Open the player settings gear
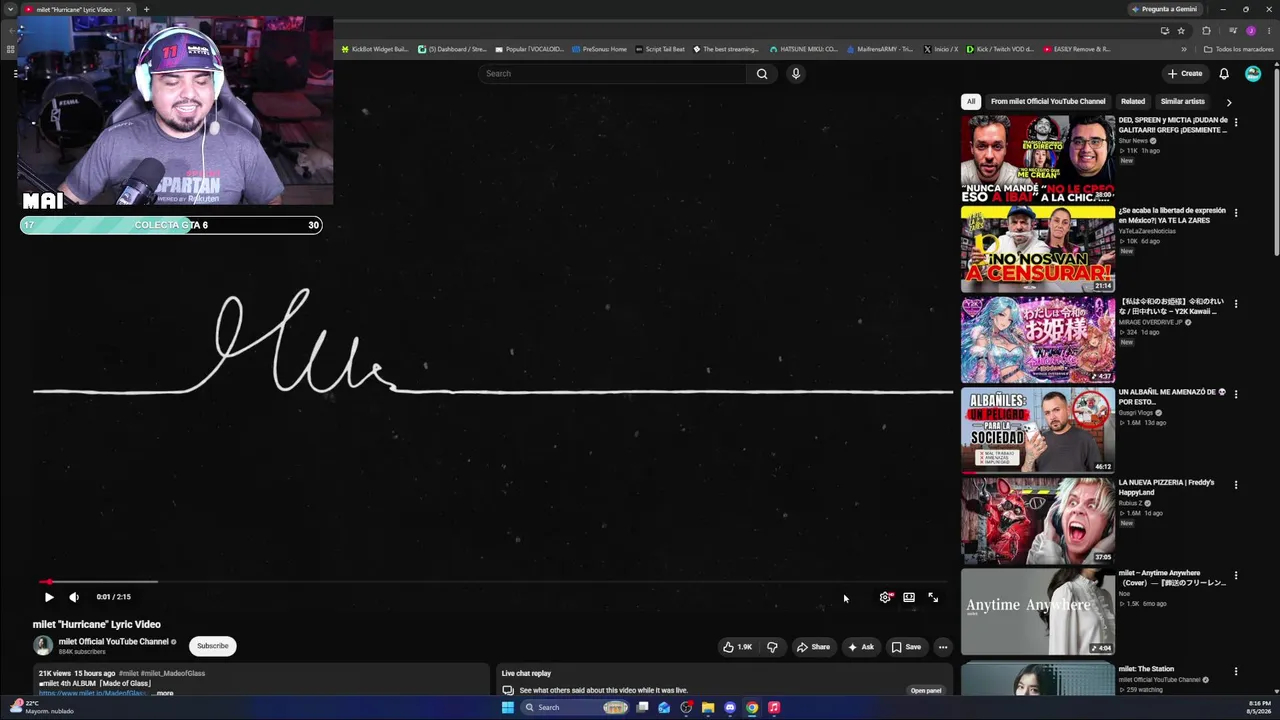Viewport: 1280px width, 720px height. pos(885,597)
